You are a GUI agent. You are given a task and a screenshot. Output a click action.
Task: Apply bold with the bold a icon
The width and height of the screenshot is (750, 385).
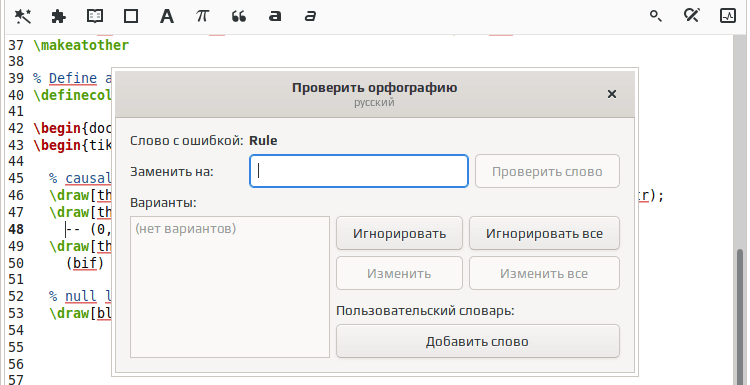275,17
